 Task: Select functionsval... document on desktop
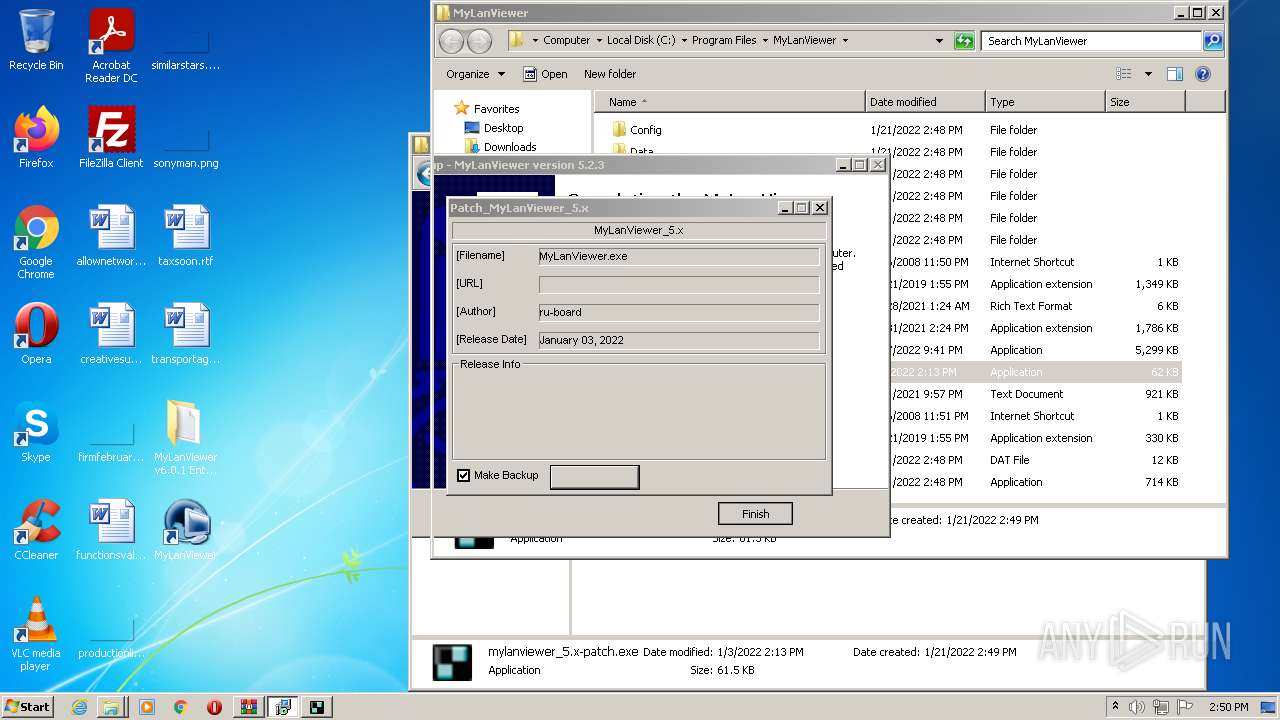pyautogui.click(x=111, y=529)
